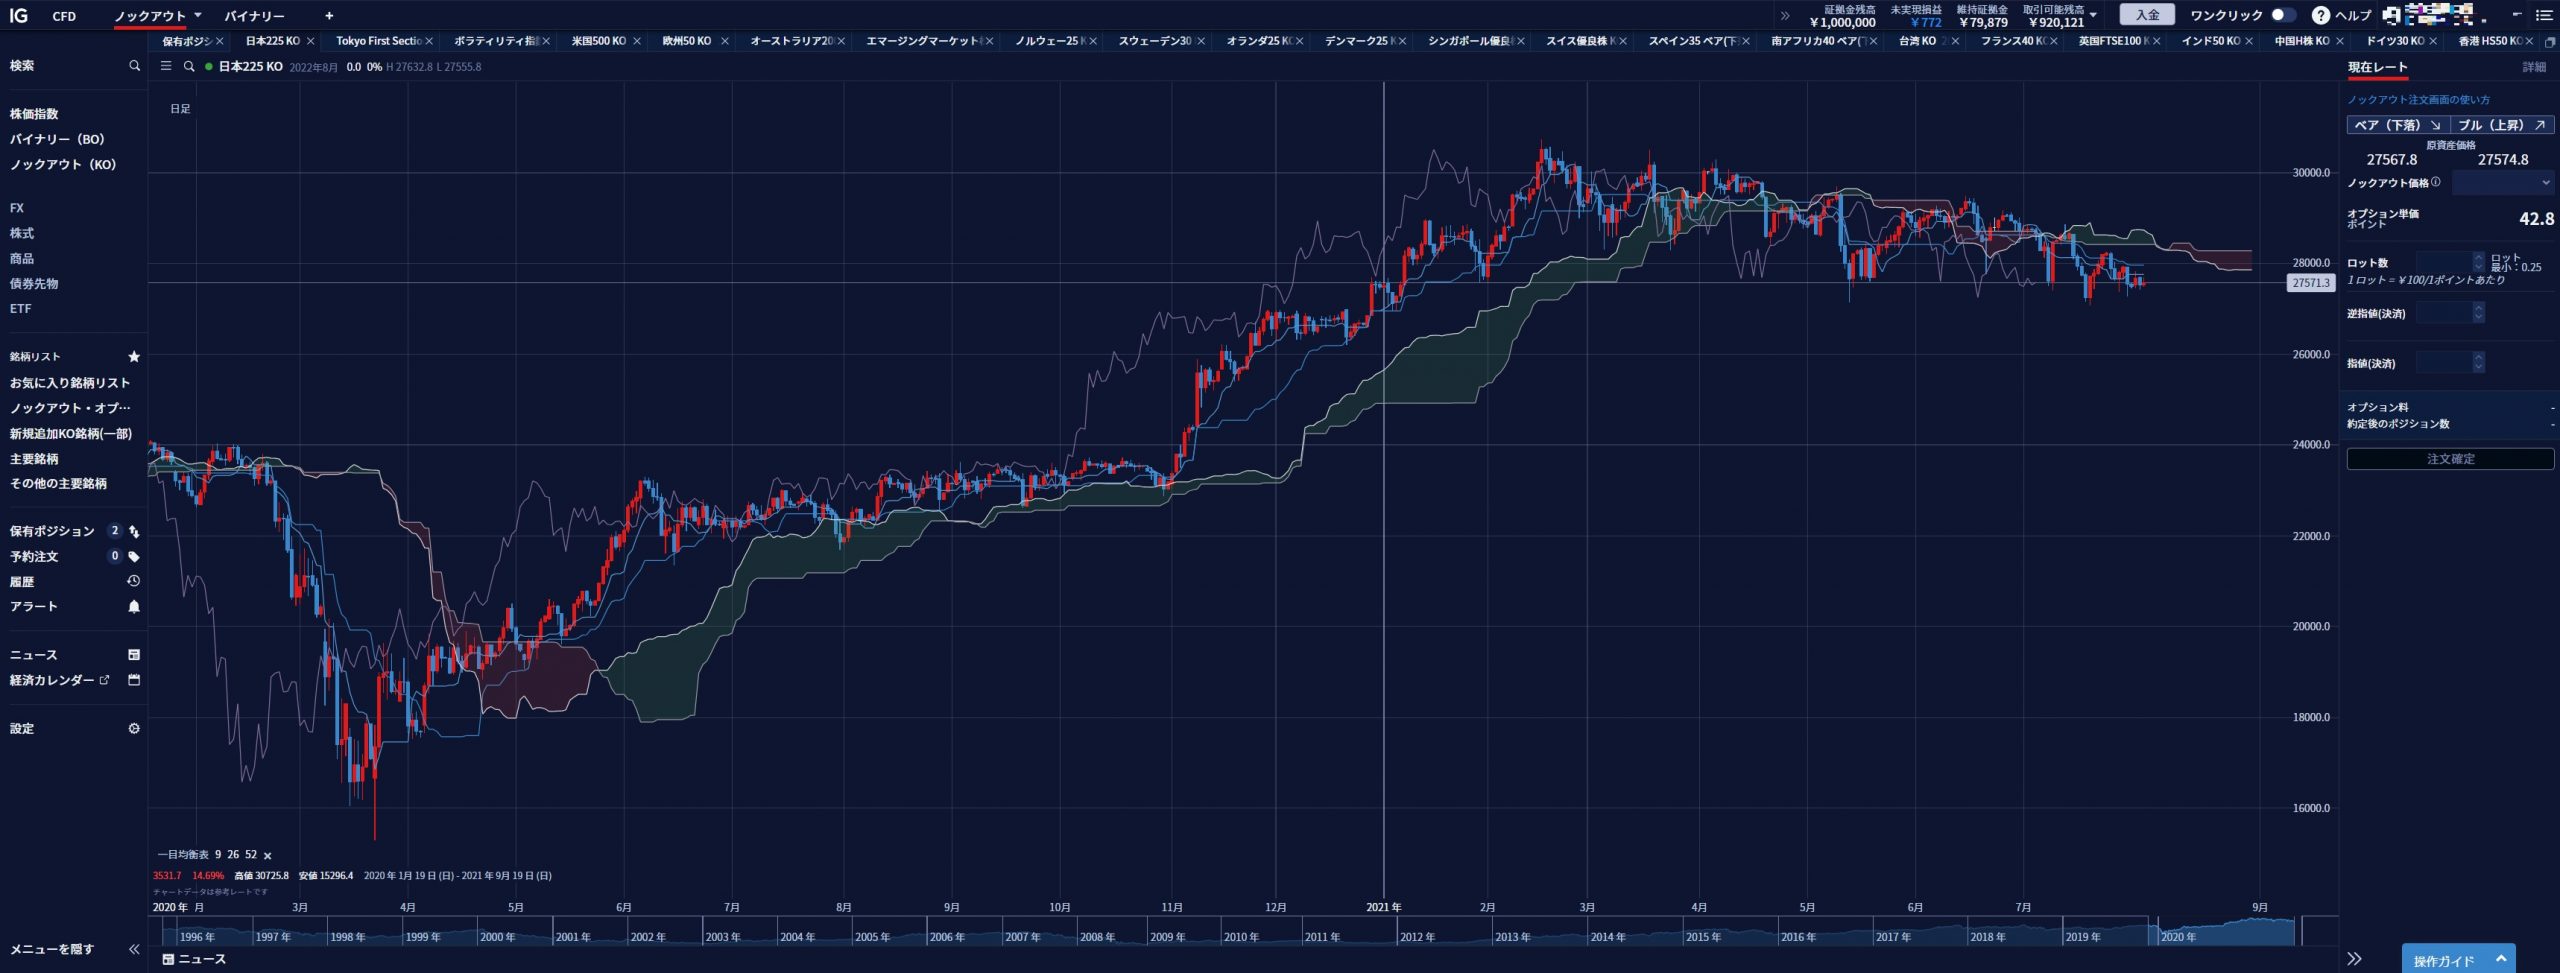Click the 入金 deposit button

pos(2147,15)
